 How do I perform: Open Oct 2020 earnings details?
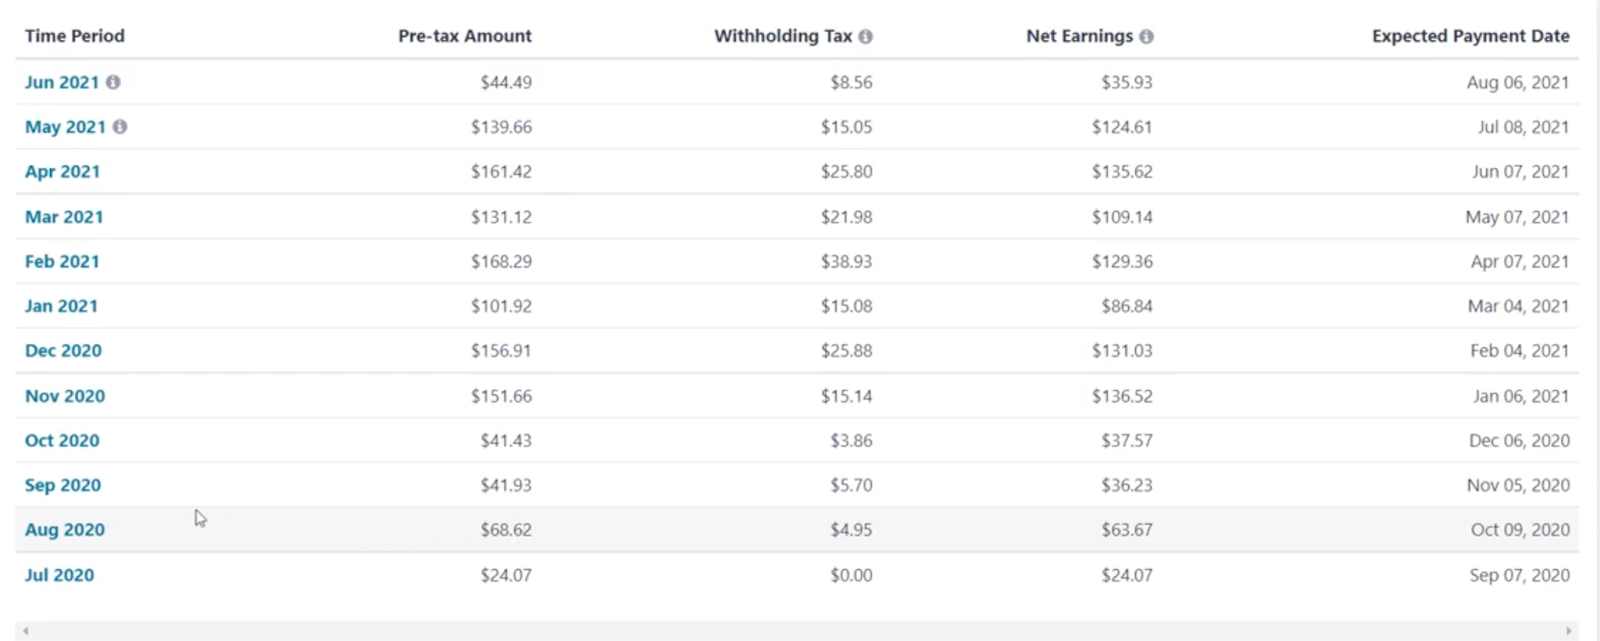point(62,440)
